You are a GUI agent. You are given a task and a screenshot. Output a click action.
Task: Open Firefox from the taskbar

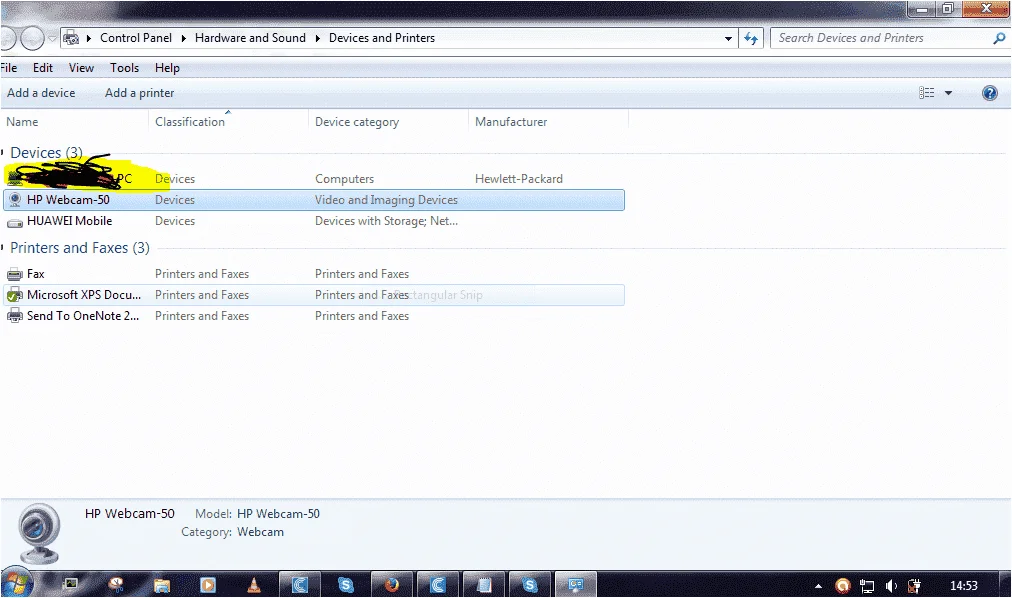point(392,585)
